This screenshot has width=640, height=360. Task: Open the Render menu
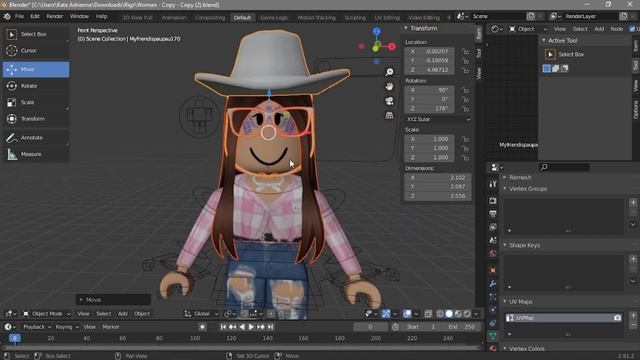coord(55,16)
